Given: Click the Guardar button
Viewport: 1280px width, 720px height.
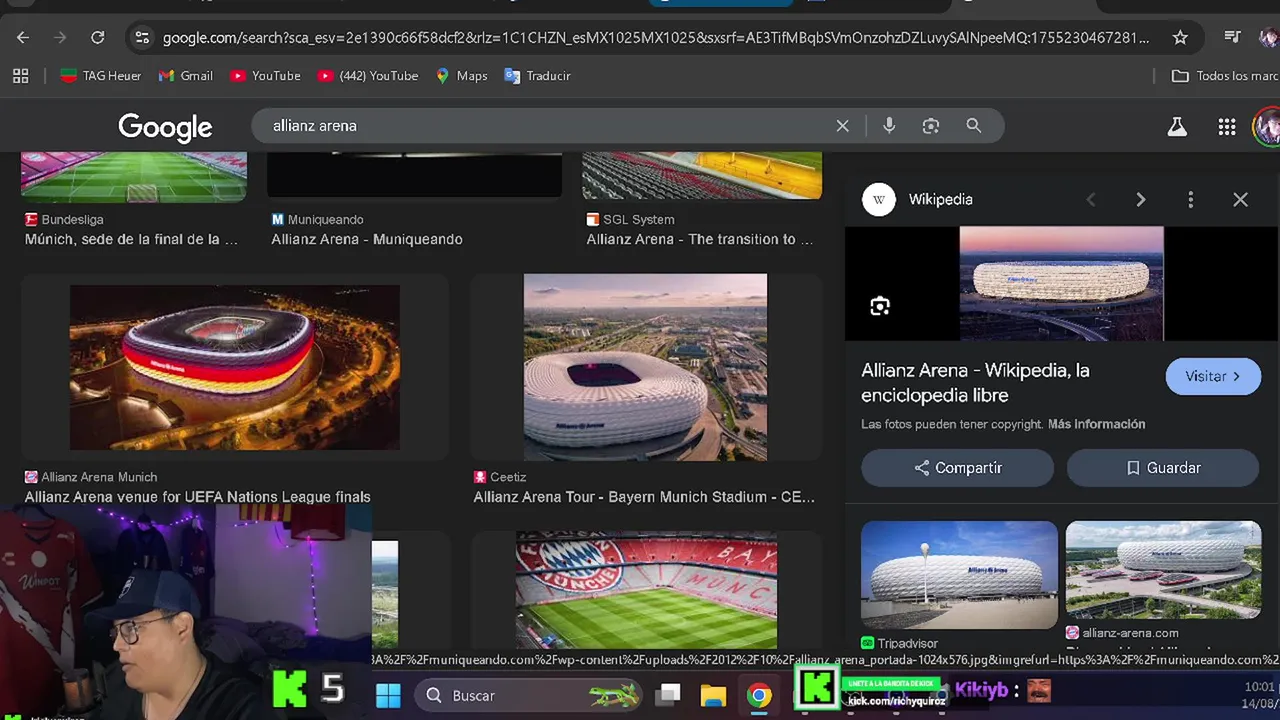Looking at the screenshot, I should point(1163,468).
